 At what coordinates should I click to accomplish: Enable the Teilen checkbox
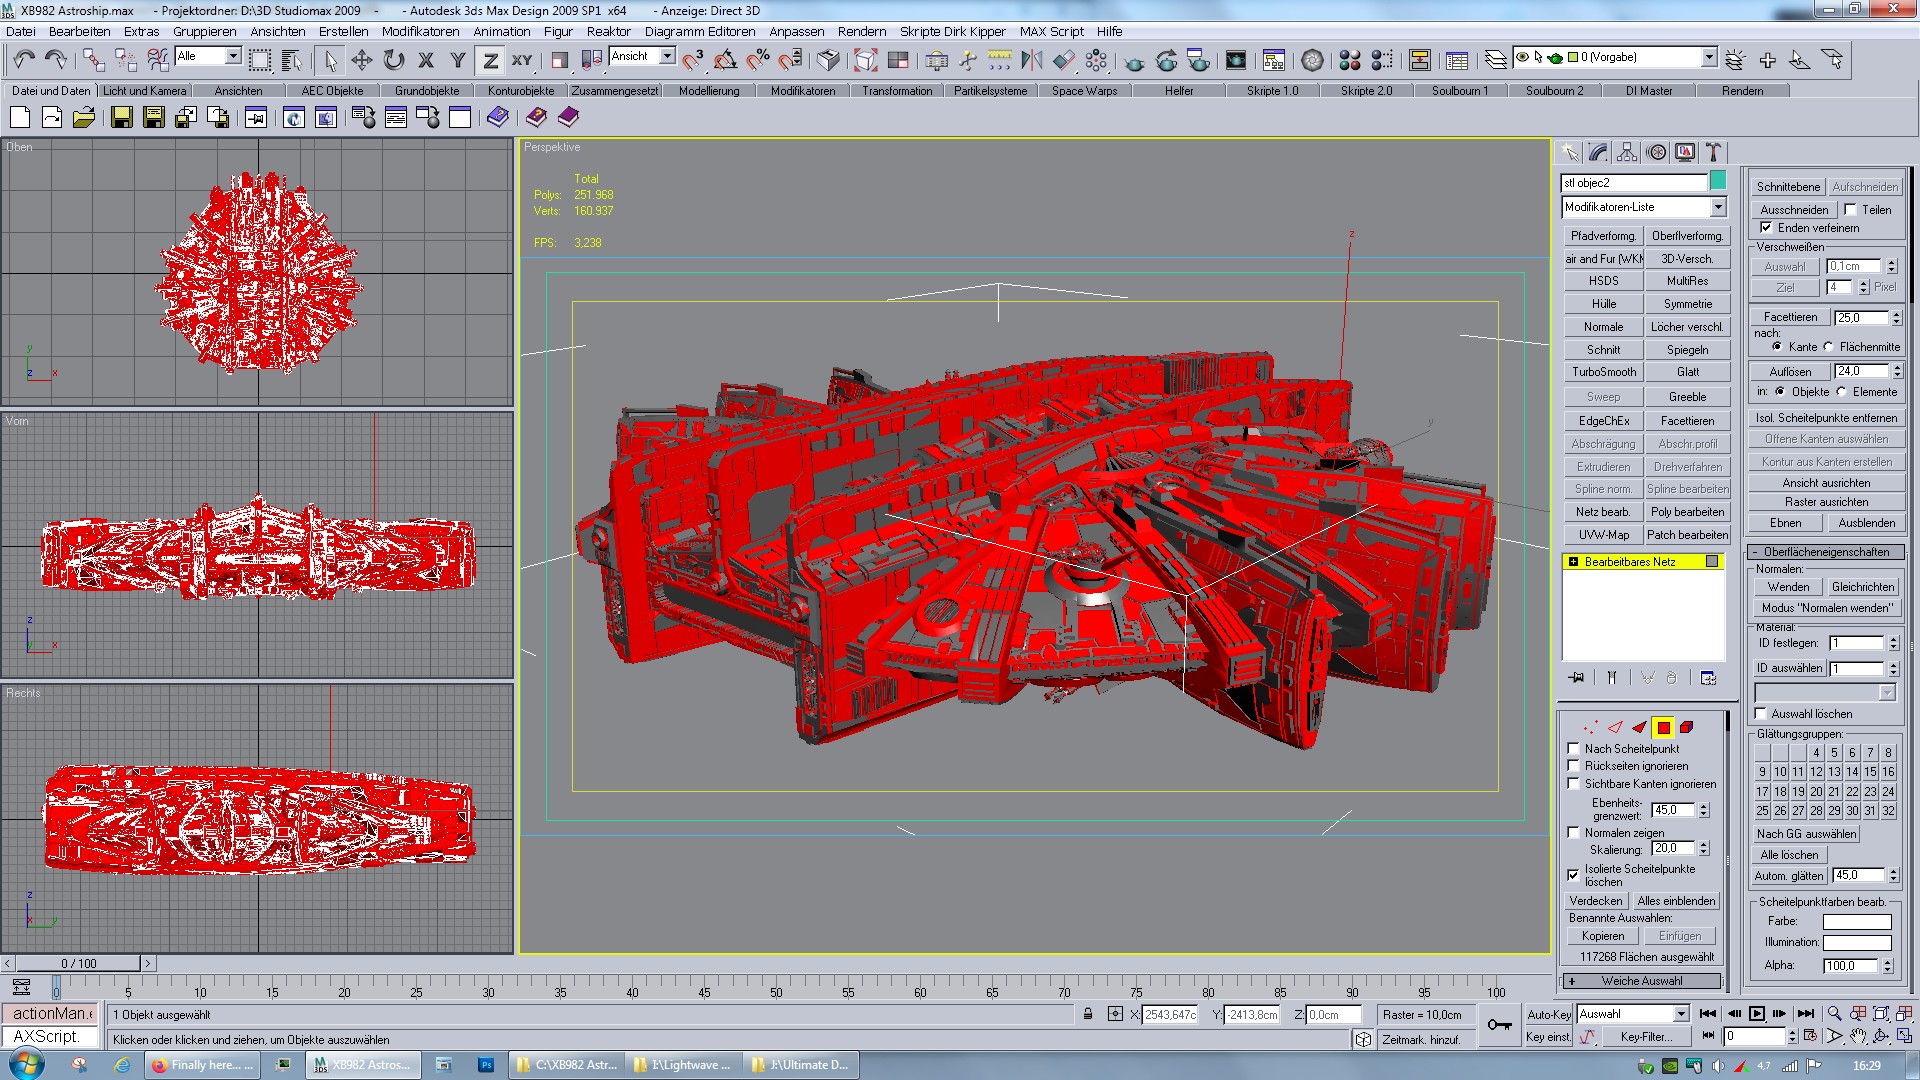pos(1851,210)
